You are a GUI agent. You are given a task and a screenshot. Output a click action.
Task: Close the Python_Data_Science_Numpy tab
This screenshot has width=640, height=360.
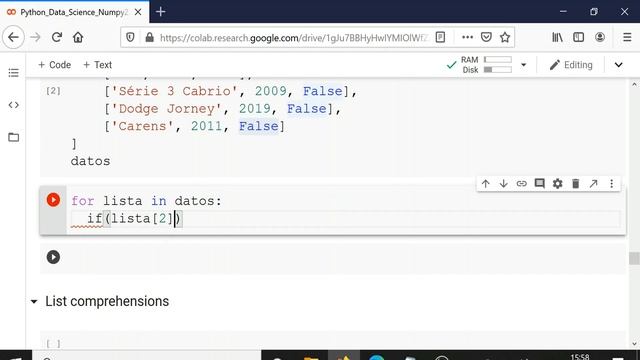pyautogui.click(x=138, y=12)
